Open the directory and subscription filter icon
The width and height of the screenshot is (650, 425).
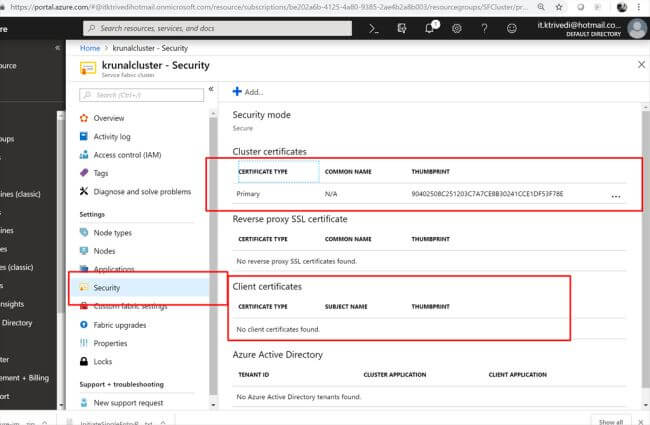coord(402,29)
